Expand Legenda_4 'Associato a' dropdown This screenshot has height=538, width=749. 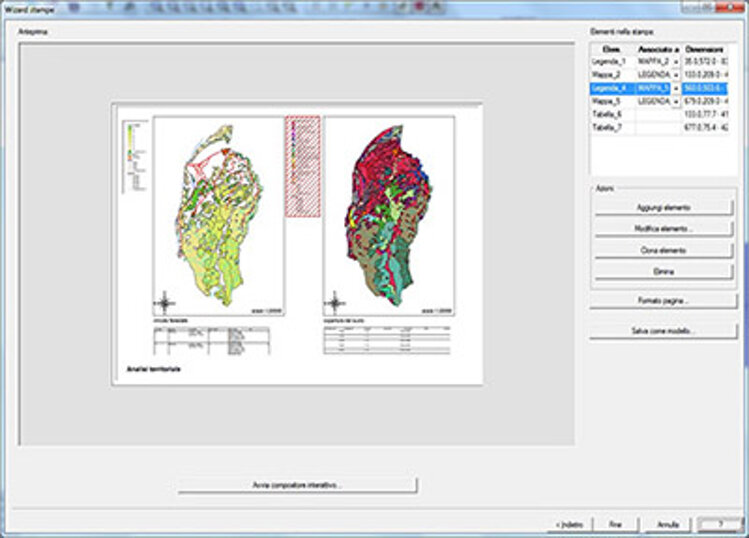(x=676, y=88)
